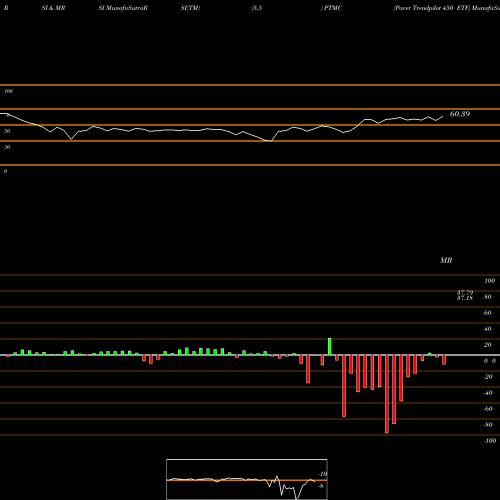Click the 'Pacer Trendpilot 450 ETF' title text

[431, 8]
